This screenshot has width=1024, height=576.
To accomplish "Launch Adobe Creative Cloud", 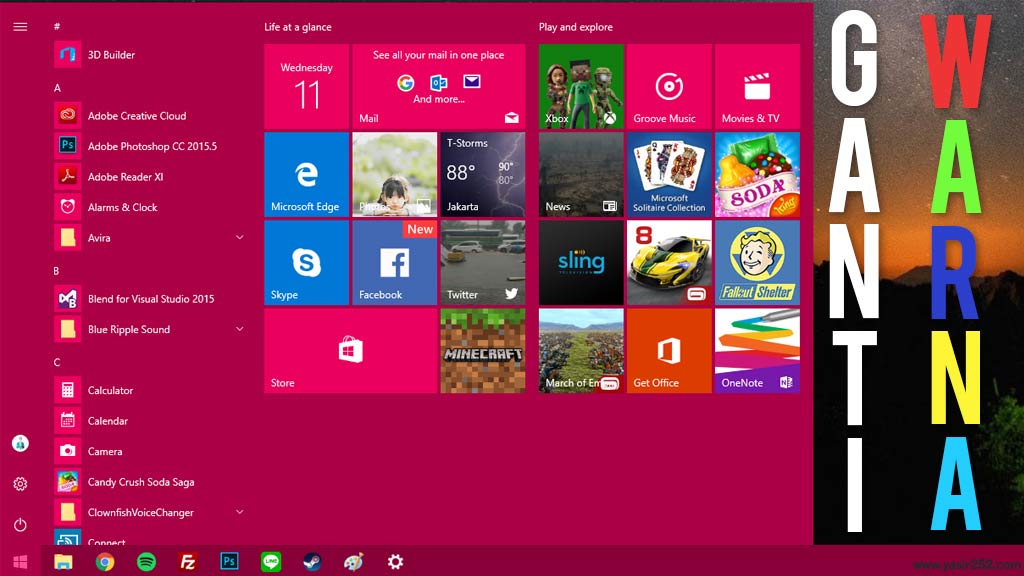I will (151, 116).
